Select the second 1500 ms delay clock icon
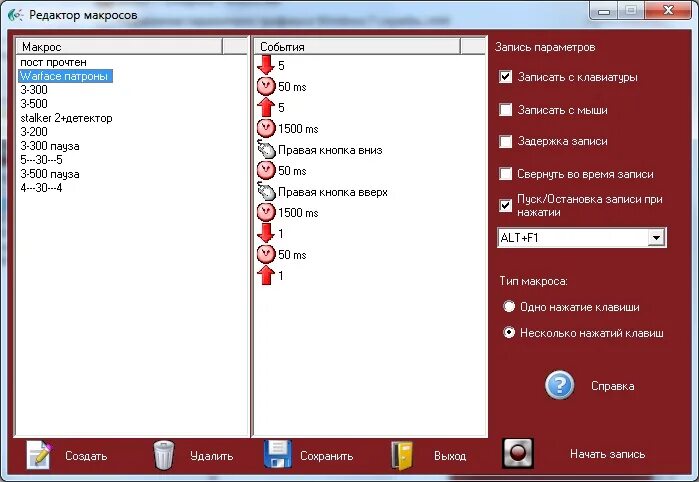The height and width of the screenshot is (482, 699). coord(266,212)
